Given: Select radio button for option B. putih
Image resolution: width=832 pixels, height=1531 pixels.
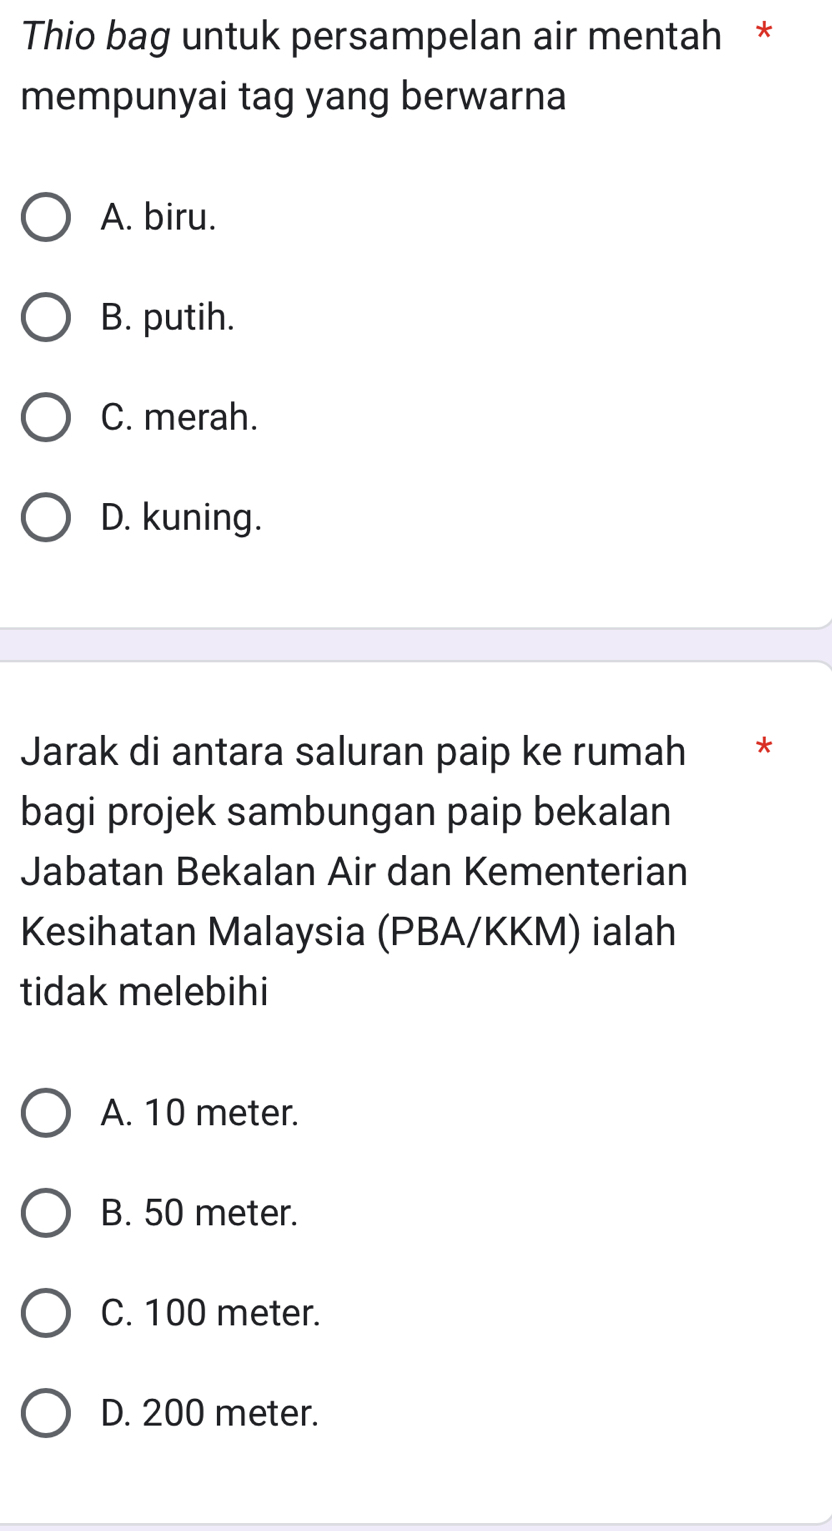Looking at the screenshot, I should tap(46, 317).
